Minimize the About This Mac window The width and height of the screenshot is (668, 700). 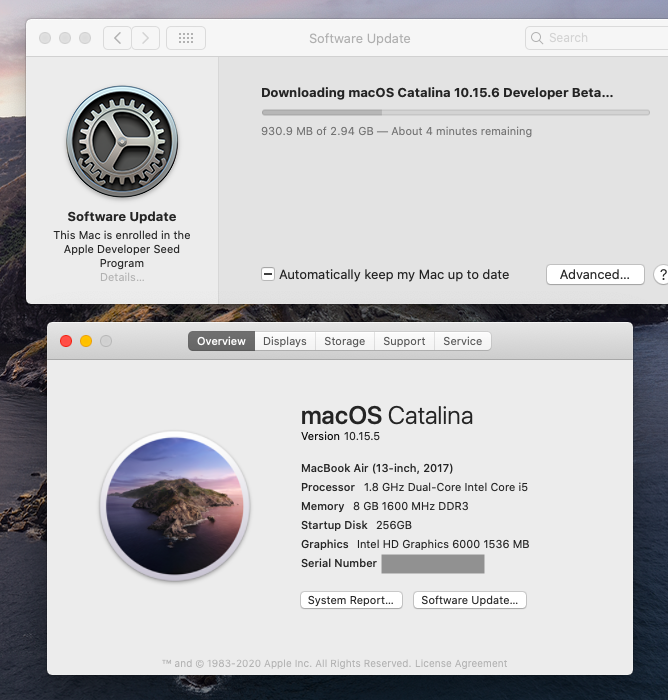coord(86,341)
